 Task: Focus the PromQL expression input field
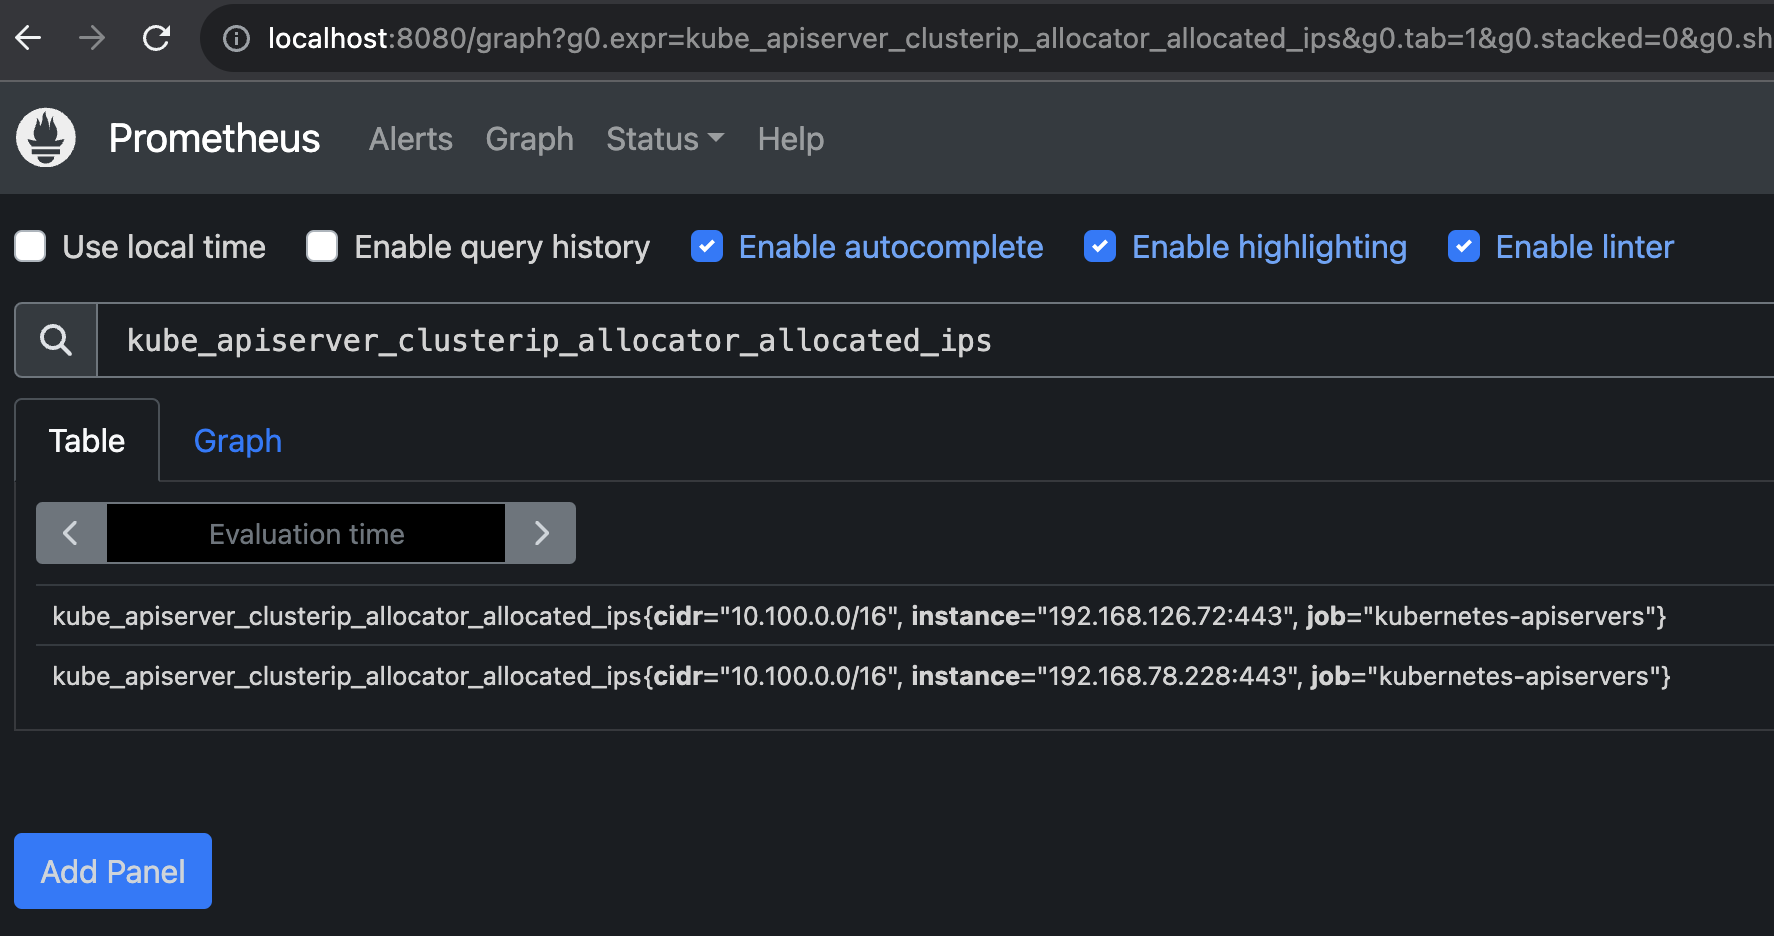tap(935, 340)
